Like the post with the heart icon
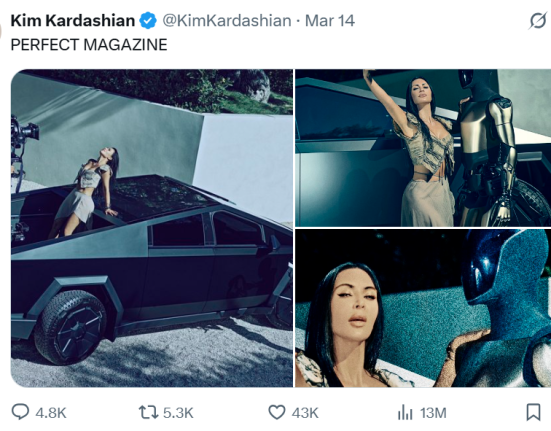551x431 pixels. (x=277, y=412)
